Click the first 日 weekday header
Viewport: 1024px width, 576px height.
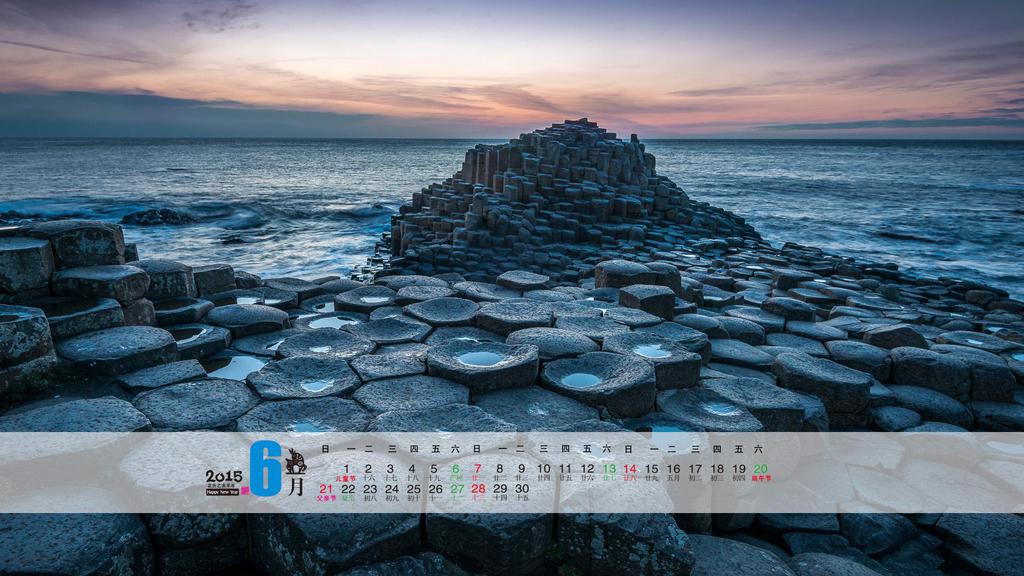pyautogui.click(x=325, y=449)
